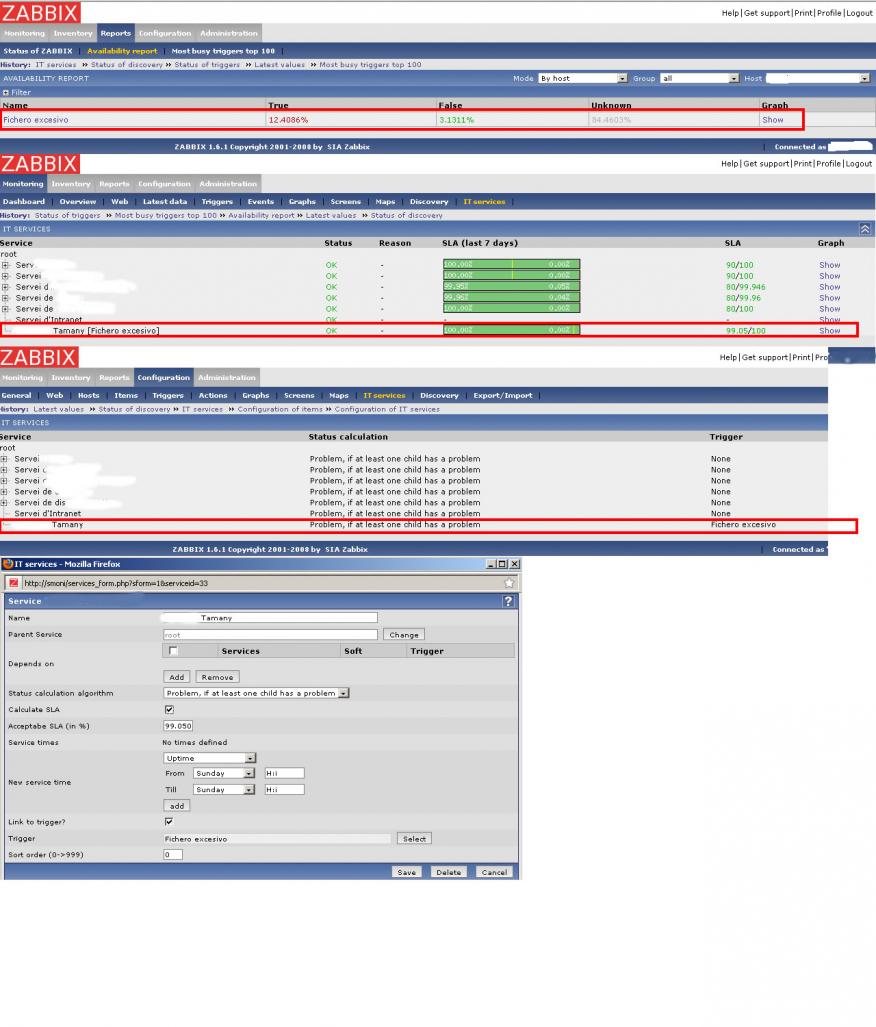Click the Sort order input field

173,855
